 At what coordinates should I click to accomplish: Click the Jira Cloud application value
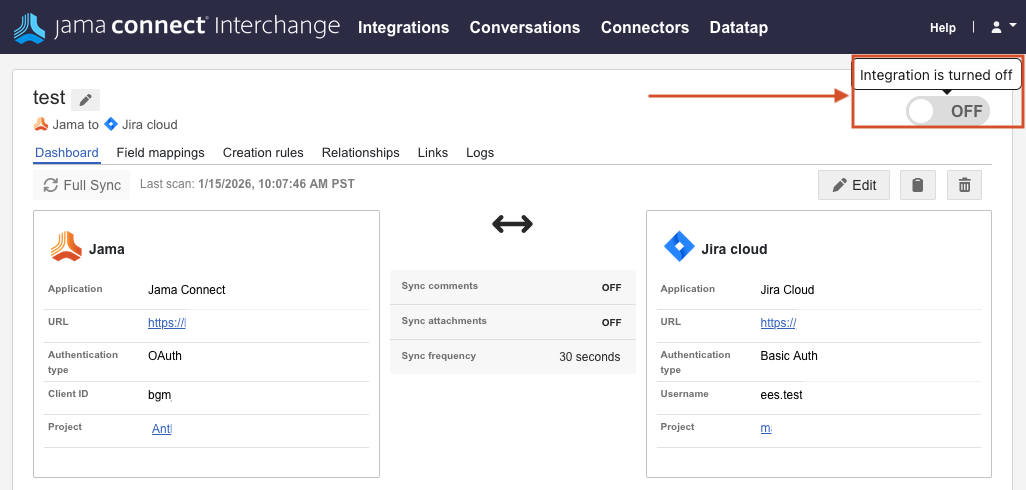(787, 290)
